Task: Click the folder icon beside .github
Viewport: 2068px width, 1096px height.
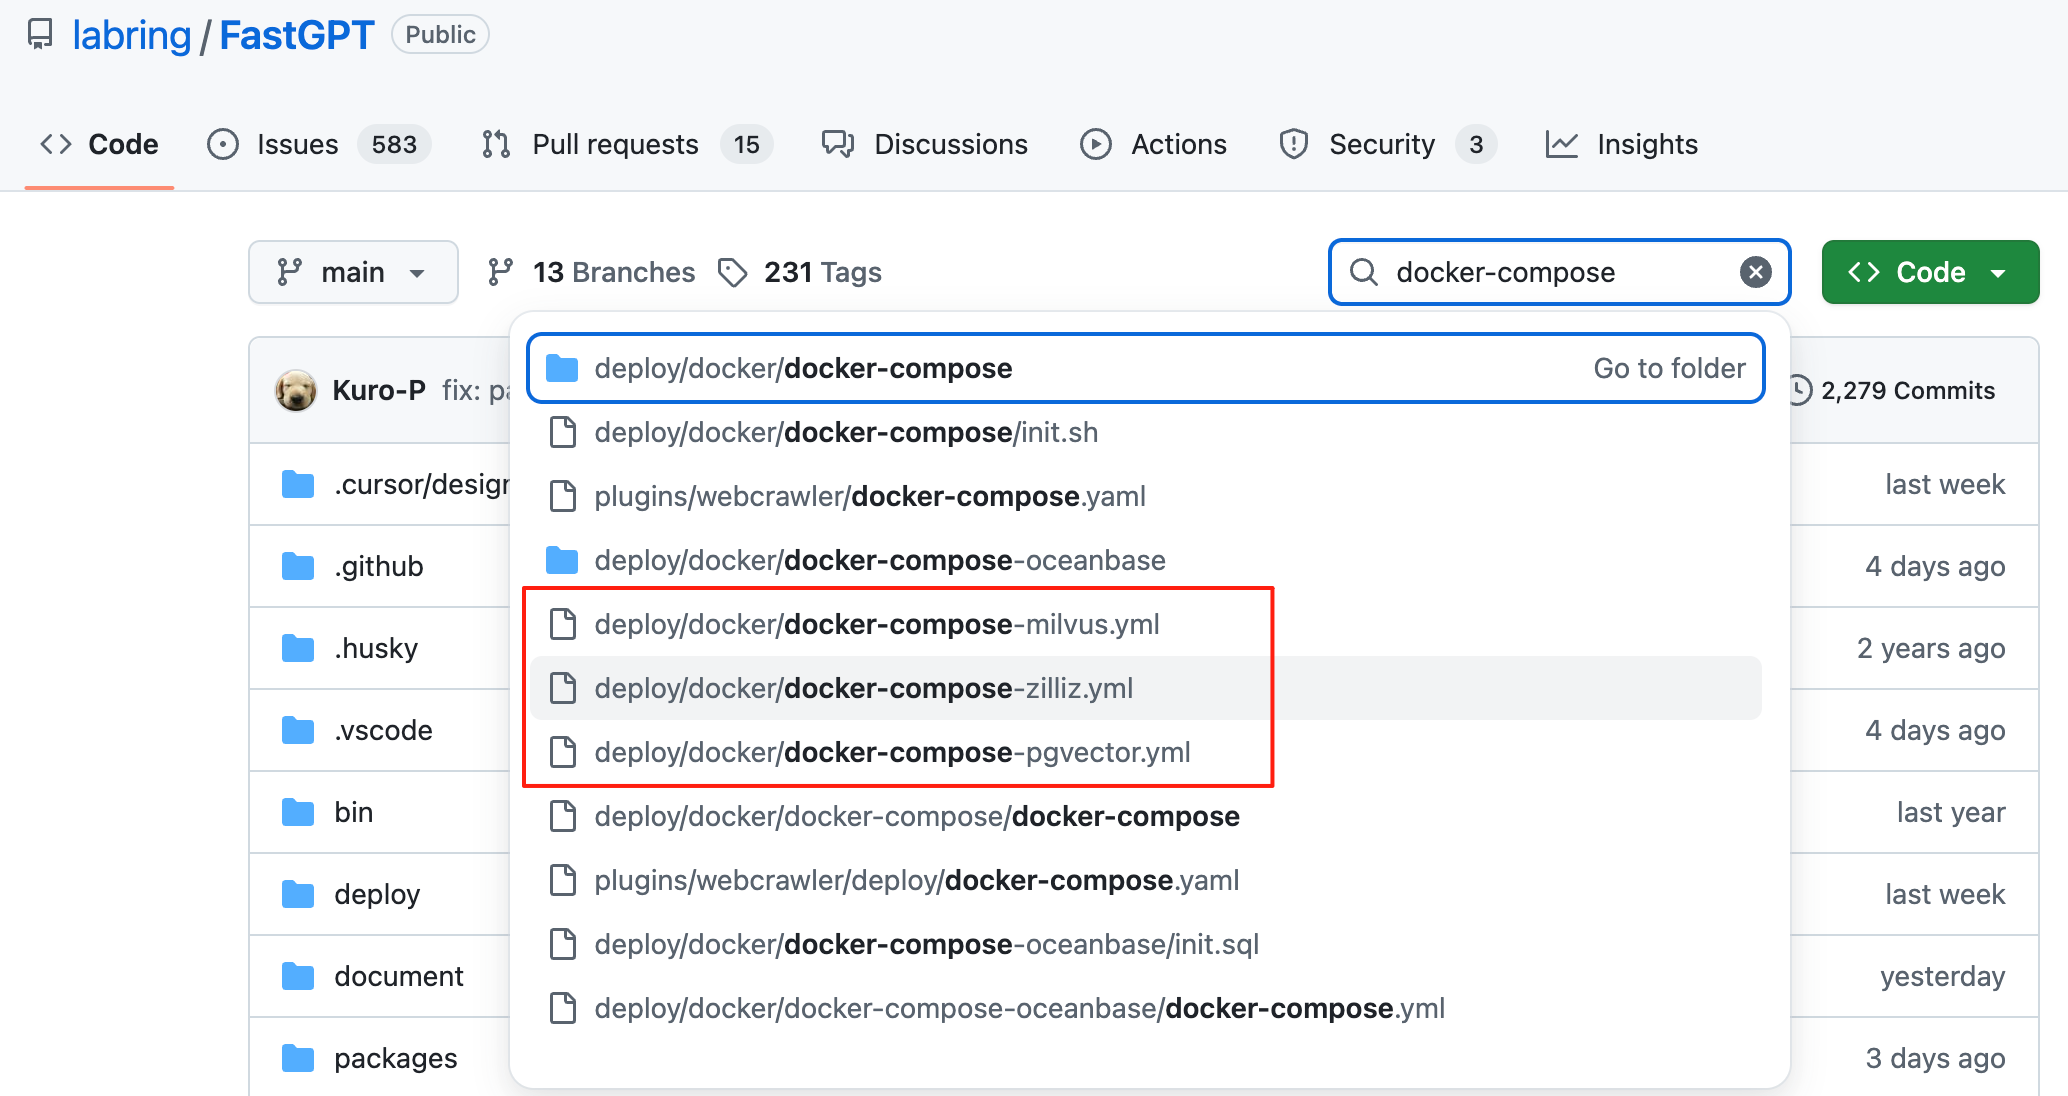Action: (x=298, y=566)
